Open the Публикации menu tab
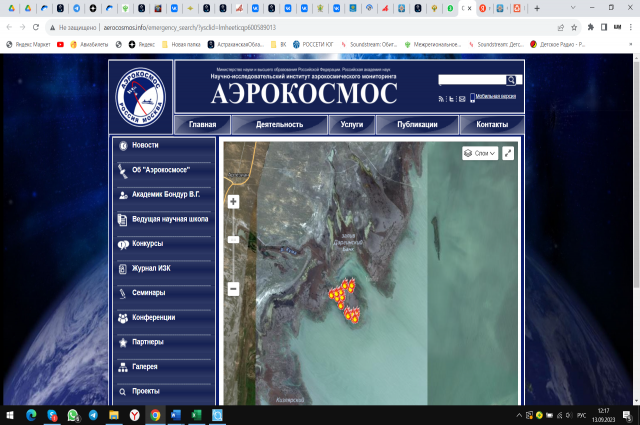Screen dimensions: 640x425 (417, 125)
